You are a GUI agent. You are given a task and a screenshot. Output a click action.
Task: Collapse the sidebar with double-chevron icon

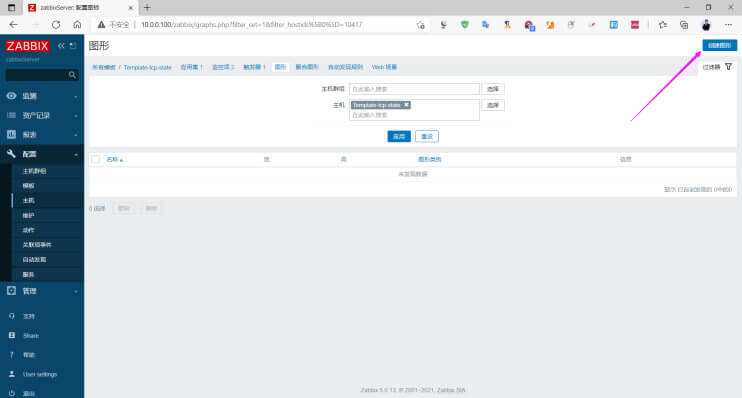coord(61,46)
